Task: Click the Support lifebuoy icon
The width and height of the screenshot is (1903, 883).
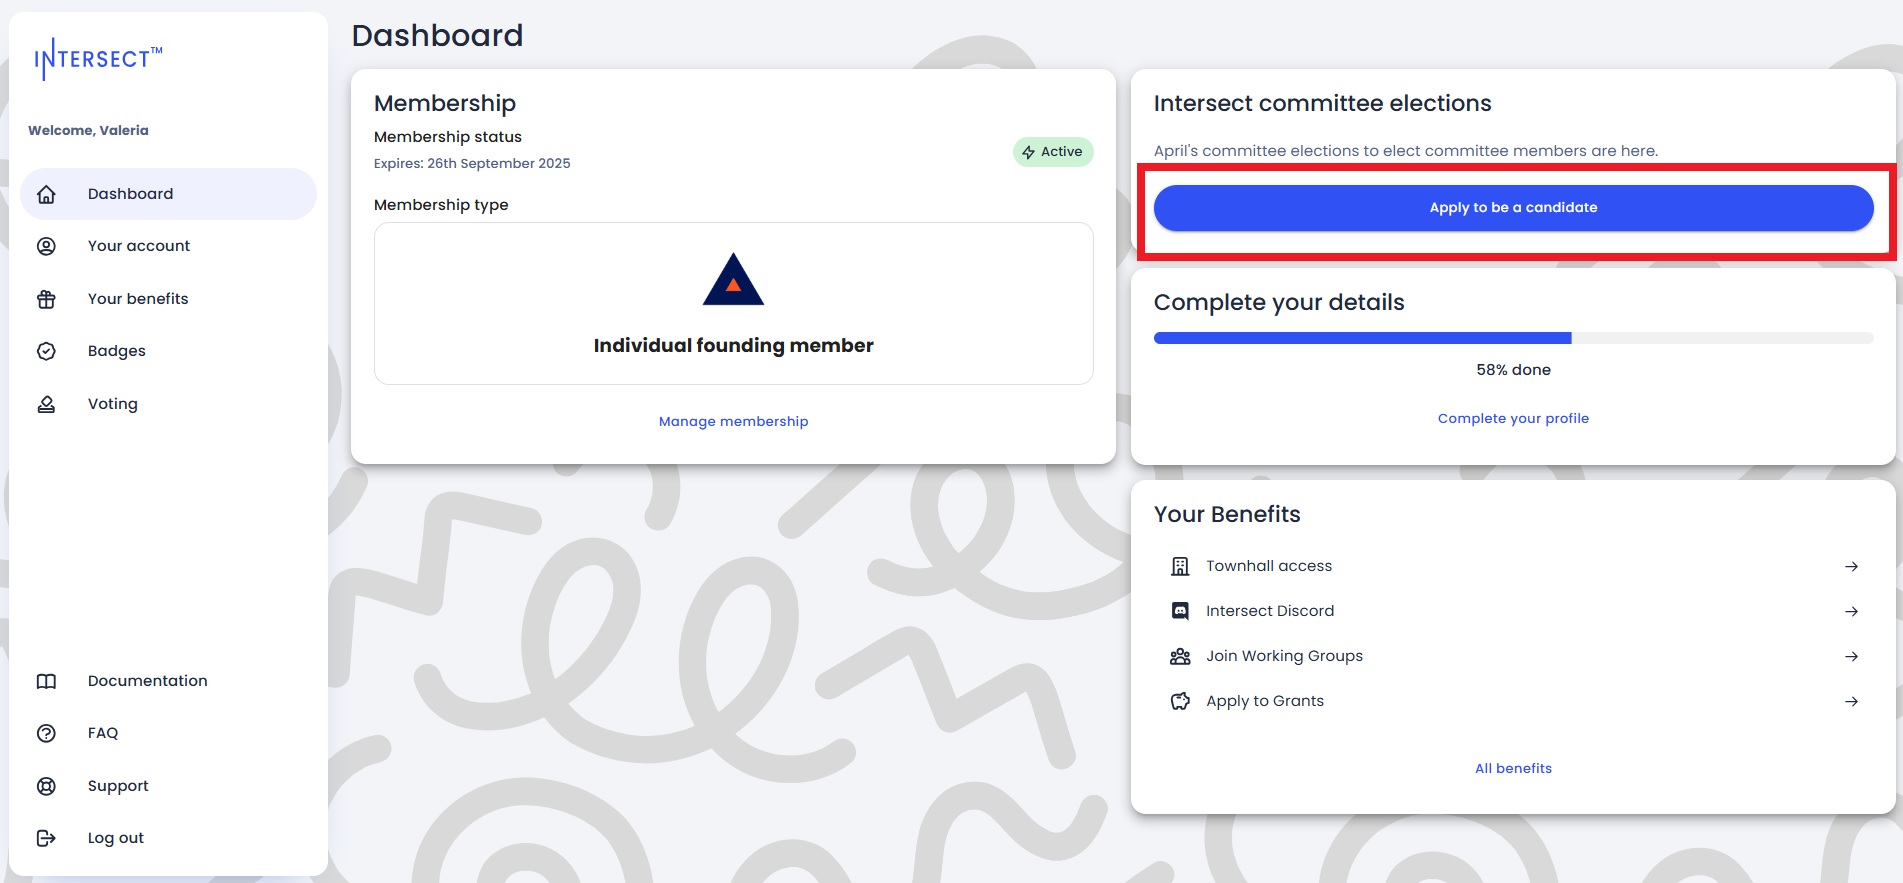Action: coord(46,786)
